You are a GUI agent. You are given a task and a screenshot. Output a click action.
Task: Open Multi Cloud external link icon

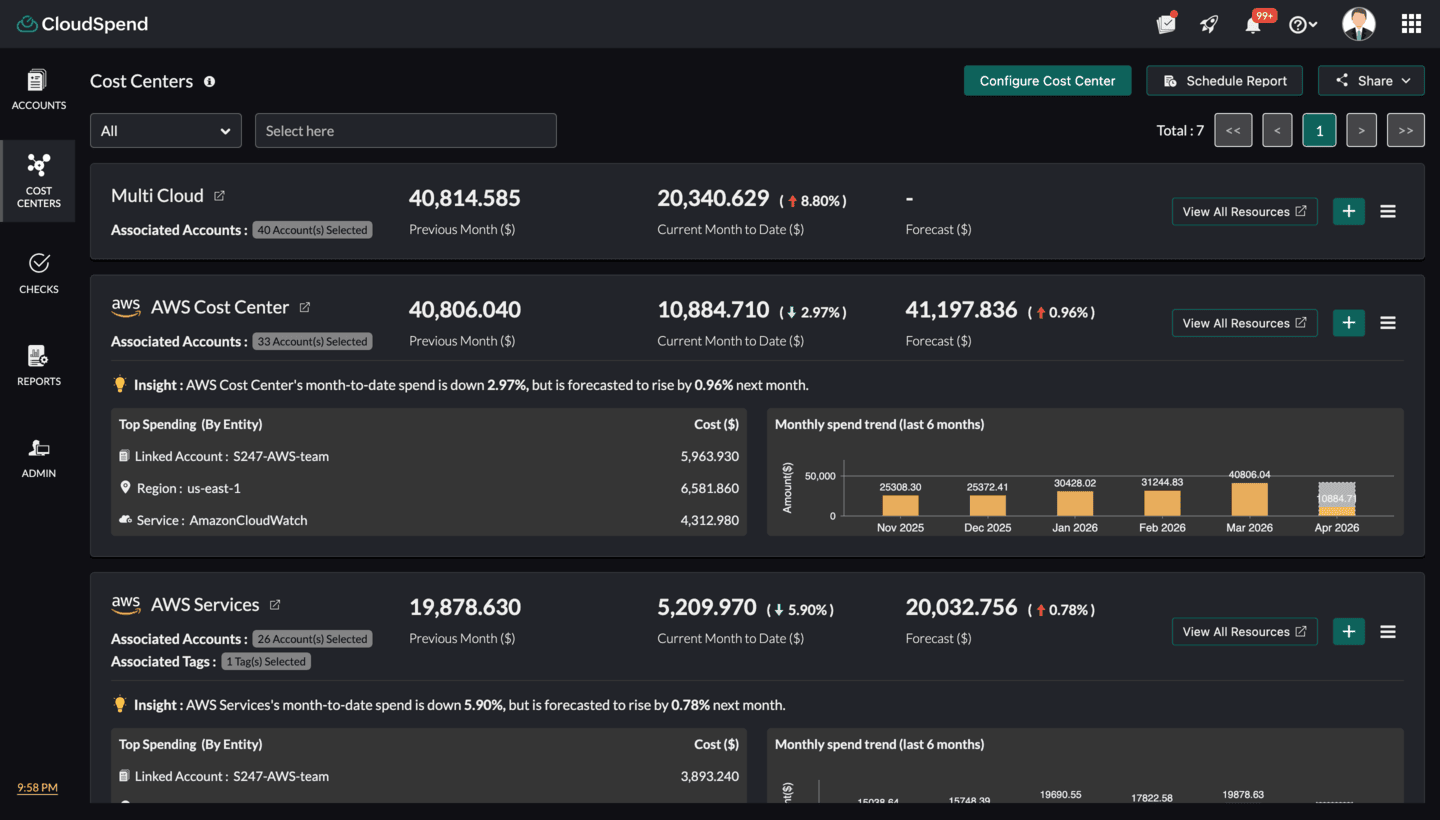220,196
